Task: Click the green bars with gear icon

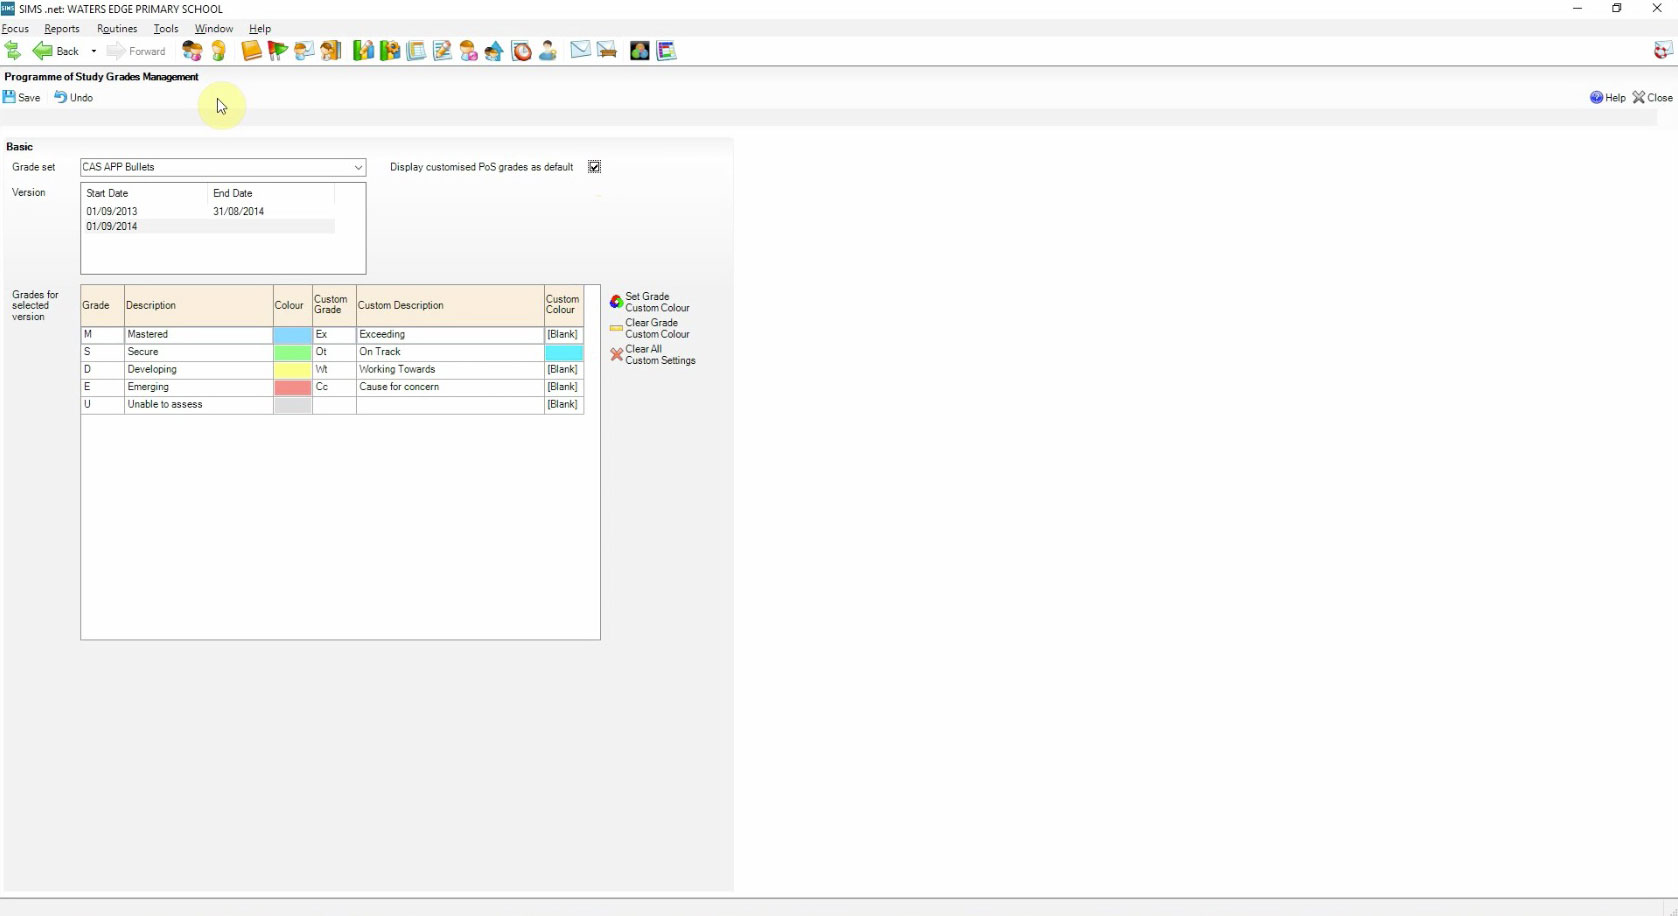Action: (389, 51)
